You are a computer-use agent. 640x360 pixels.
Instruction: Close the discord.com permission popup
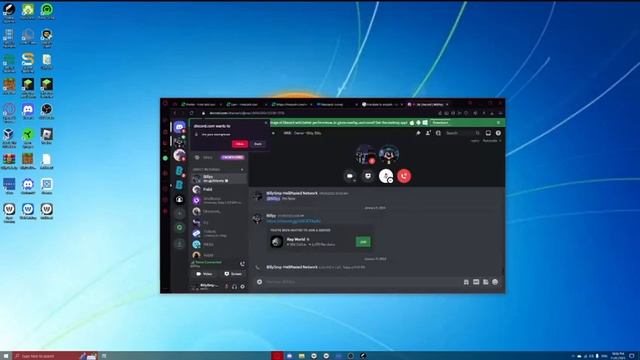tap(266, 123)
